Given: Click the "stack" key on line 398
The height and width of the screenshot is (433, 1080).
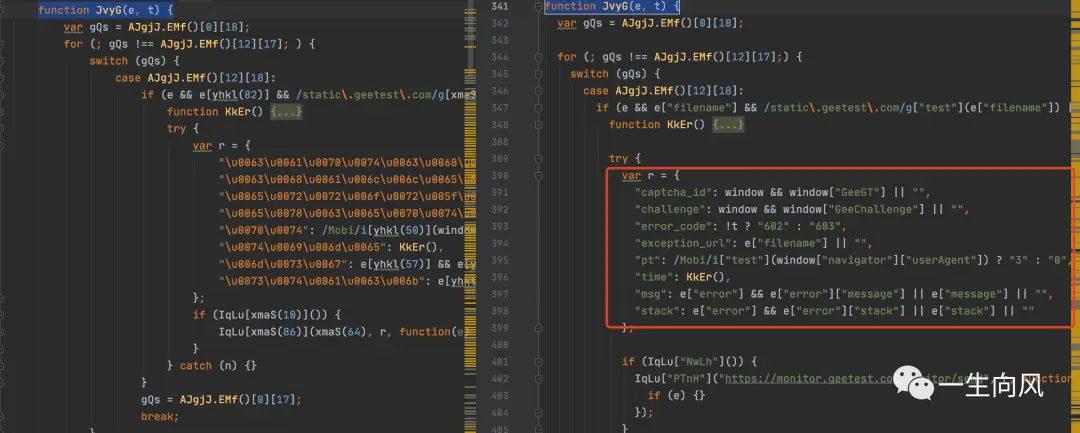Looking at the screenshot, I should click(658, 310).
